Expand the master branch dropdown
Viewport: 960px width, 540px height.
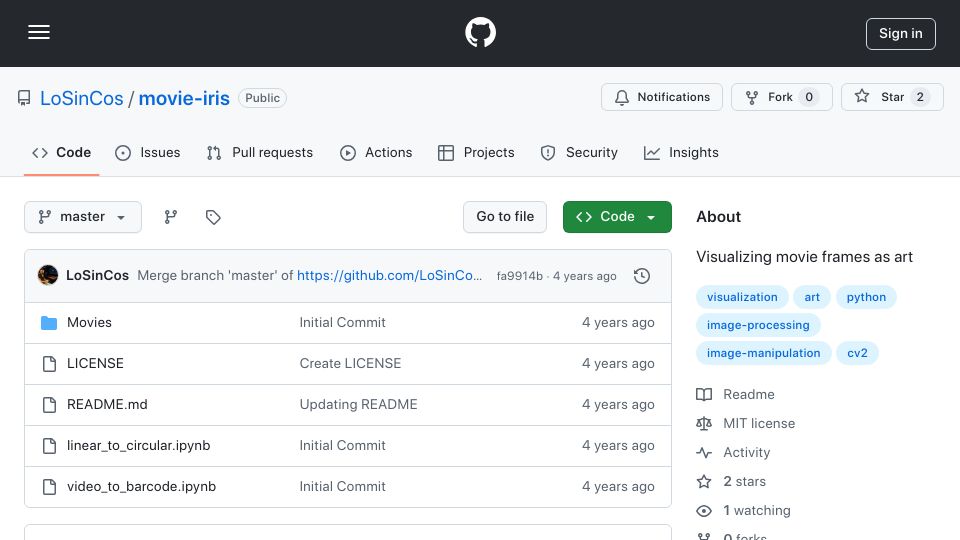point(83,217)
